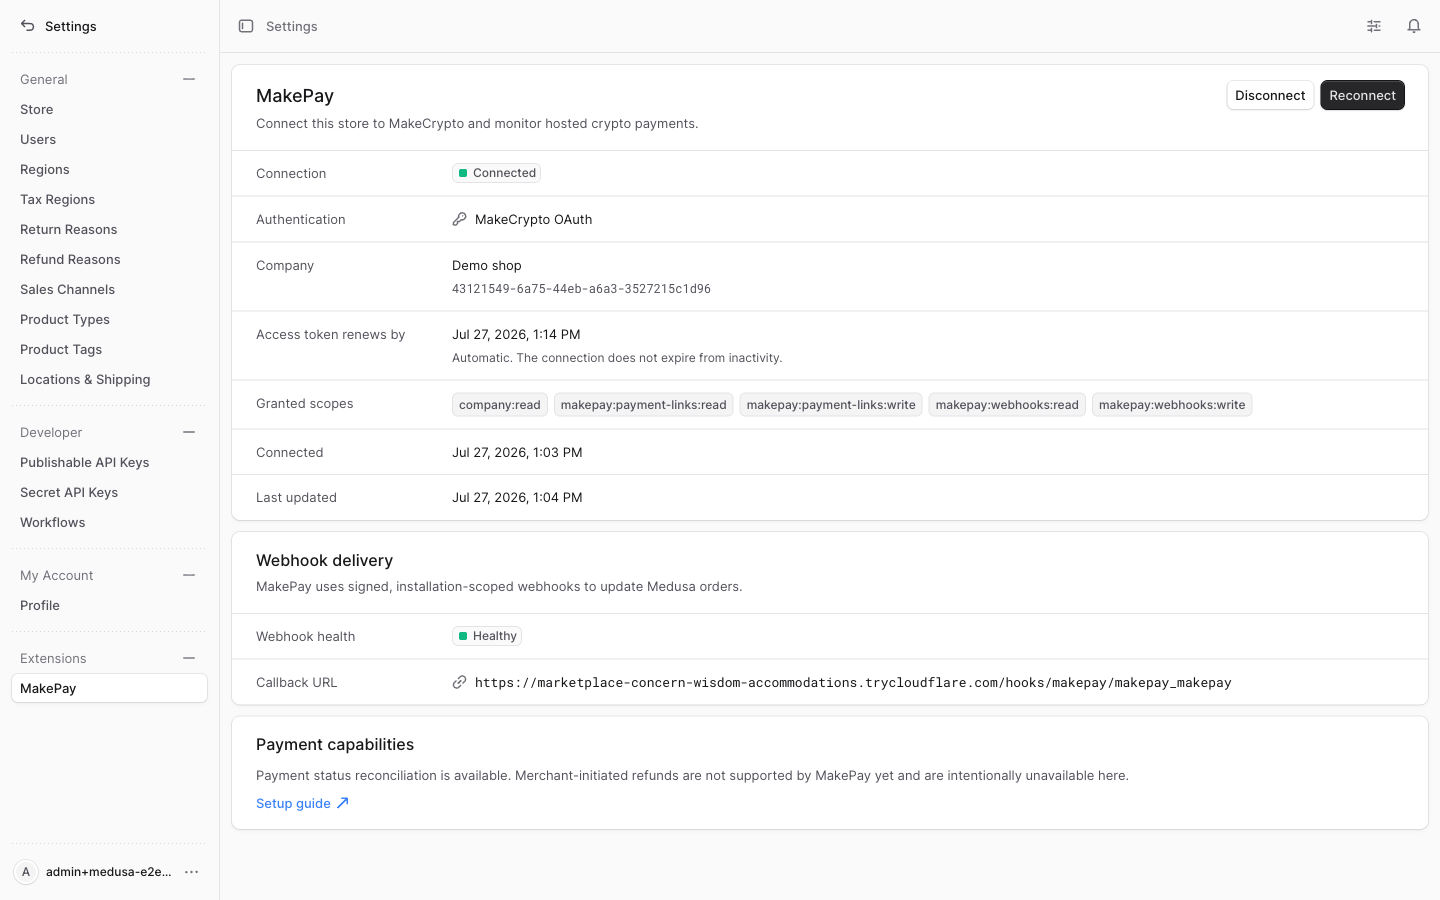1440x900 pixels.
Task: Click makepay:webhooks:write scope tag
Action: coord(1172,405)
